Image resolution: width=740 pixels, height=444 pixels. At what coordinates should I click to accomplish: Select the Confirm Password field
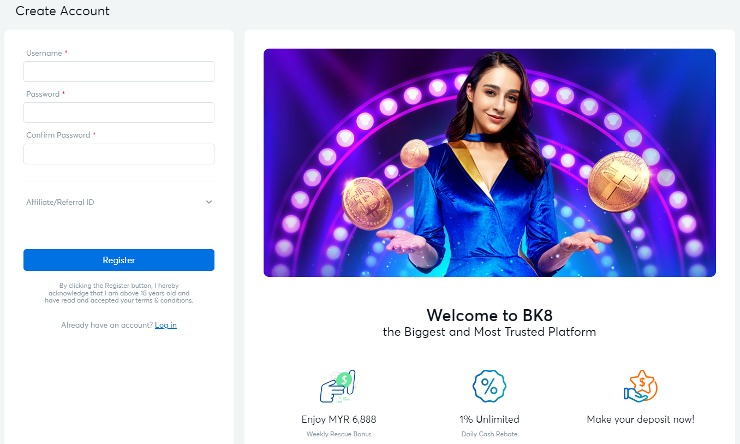[x=119, y=154]
